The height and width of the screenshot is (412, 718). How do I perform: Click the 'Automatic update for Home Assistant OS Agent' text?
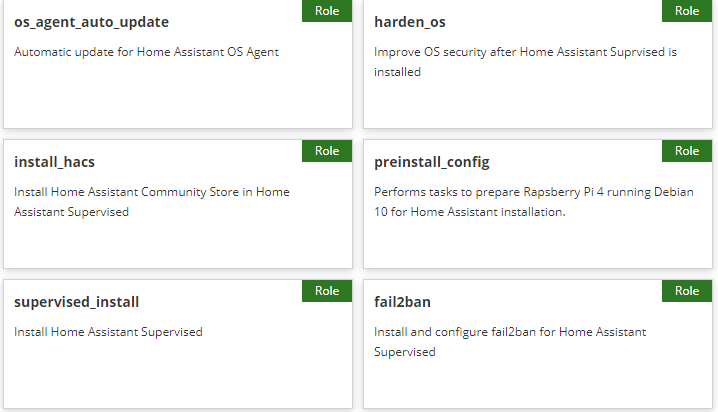[146, 52]
